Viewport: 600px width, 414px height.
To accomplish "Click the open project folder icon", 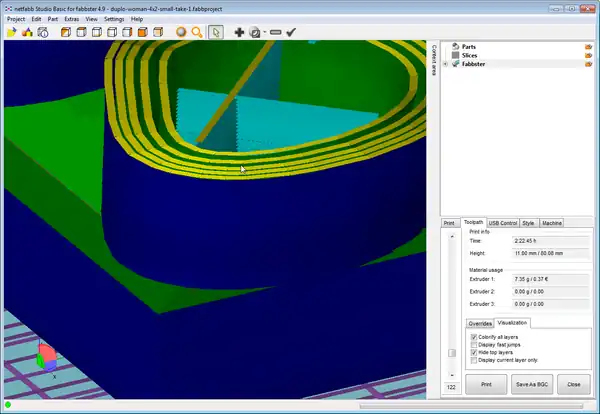I will (11, 32).
